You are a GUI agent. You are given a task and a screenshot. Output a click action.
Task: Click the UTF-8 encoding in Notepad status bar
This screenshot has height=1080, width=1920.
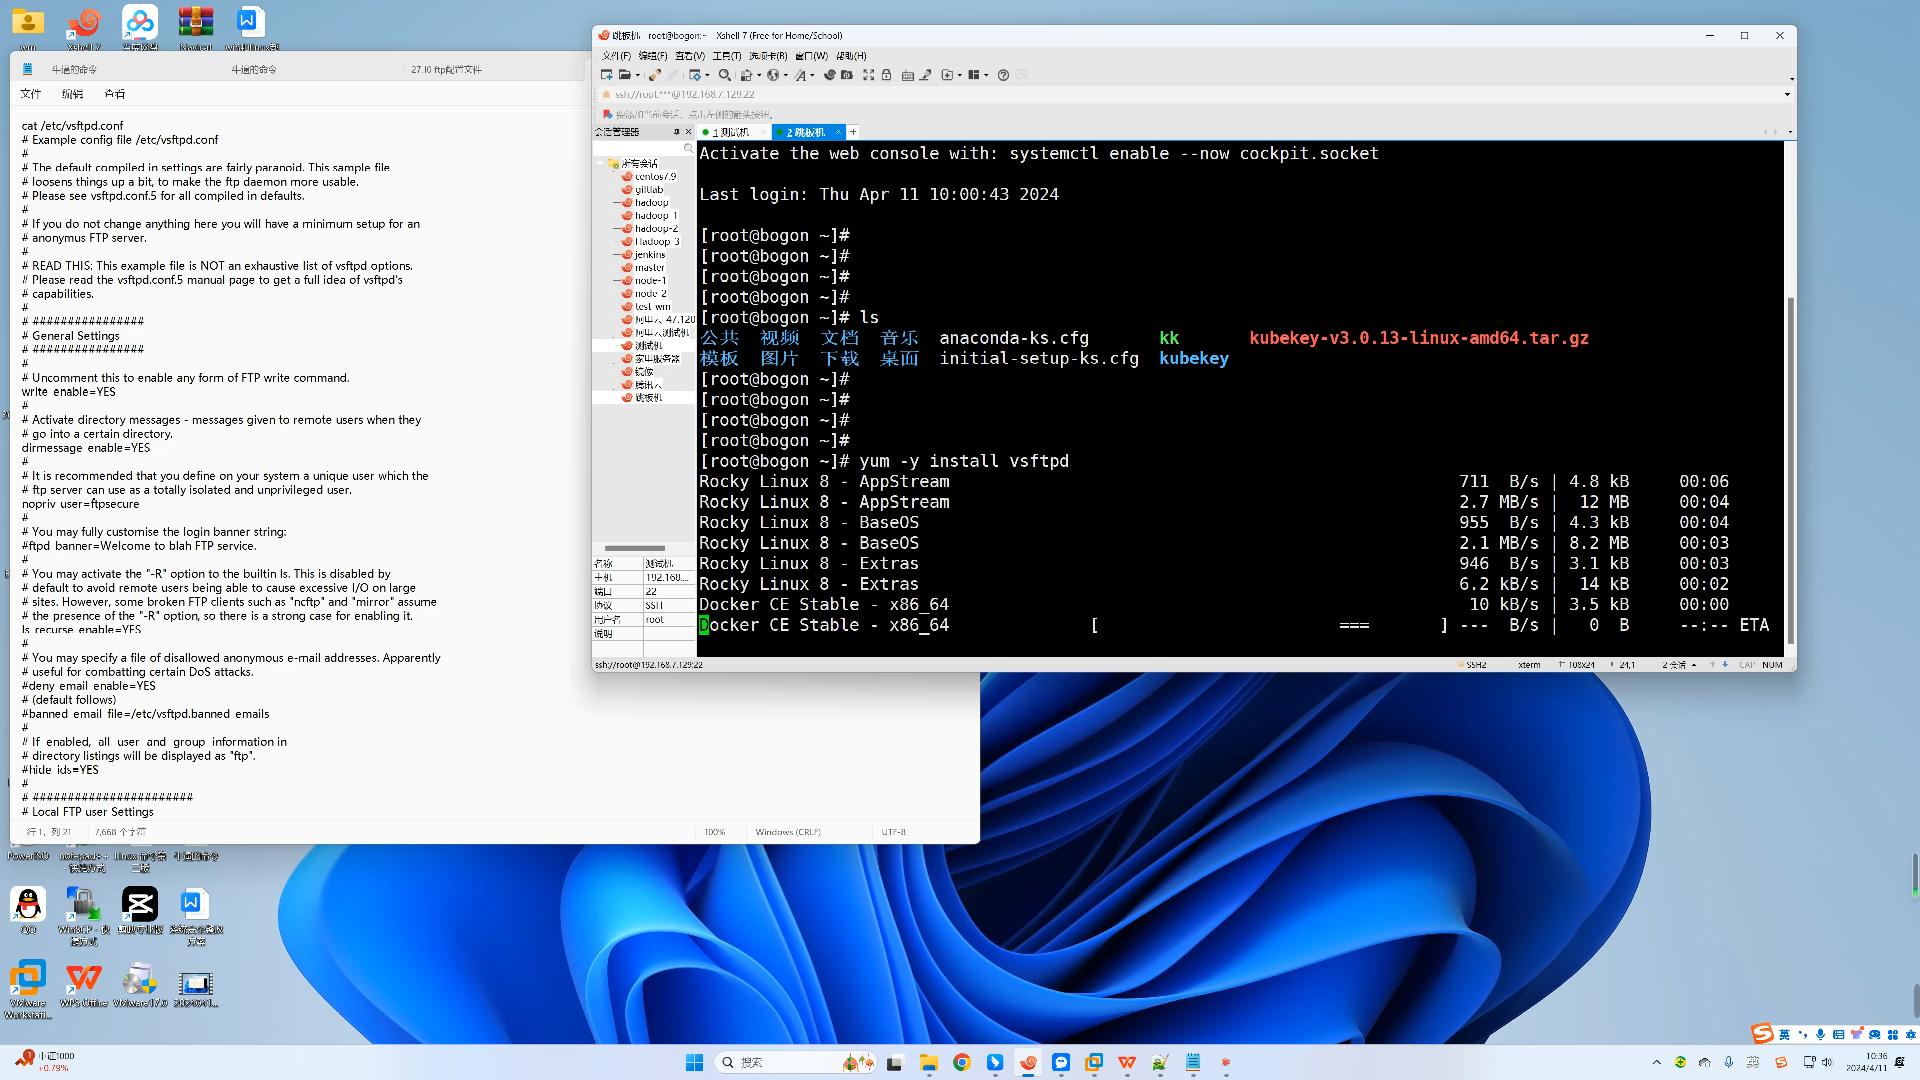(x=893, y=832)
